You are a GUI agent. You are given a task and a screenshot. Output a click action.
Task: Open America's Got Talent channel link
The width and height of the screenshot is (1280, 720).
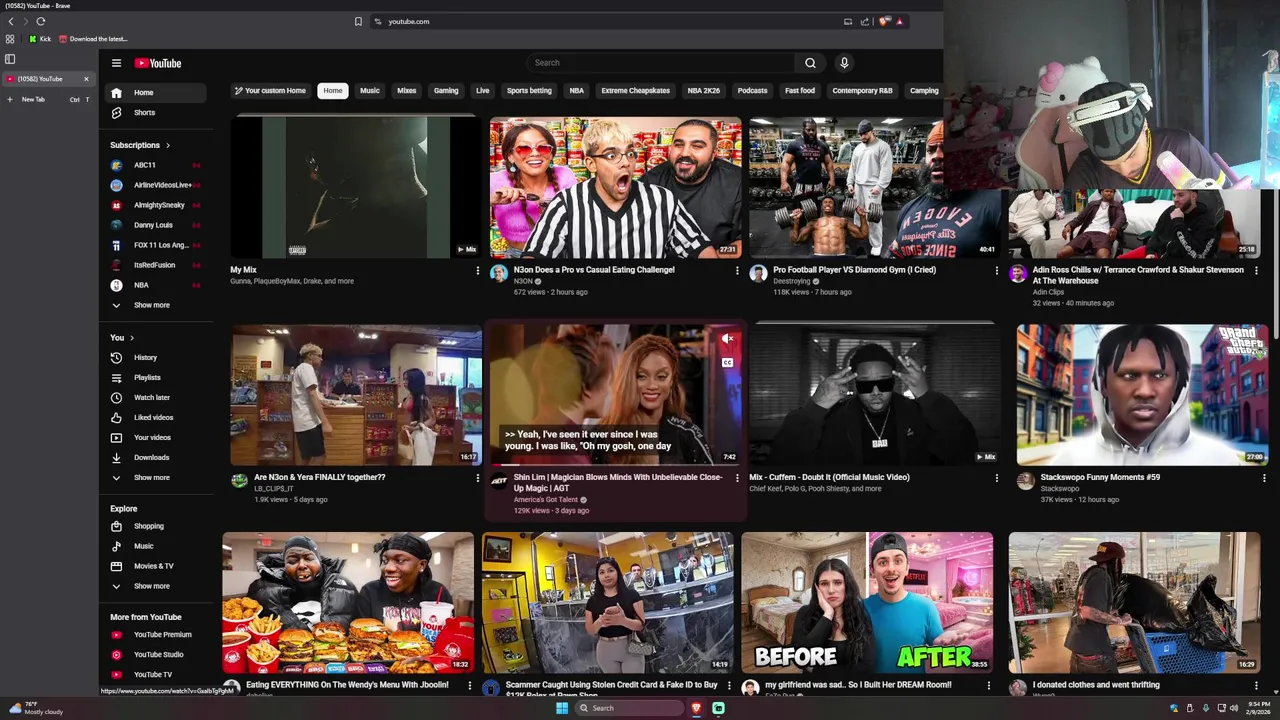tap(546, 499)
